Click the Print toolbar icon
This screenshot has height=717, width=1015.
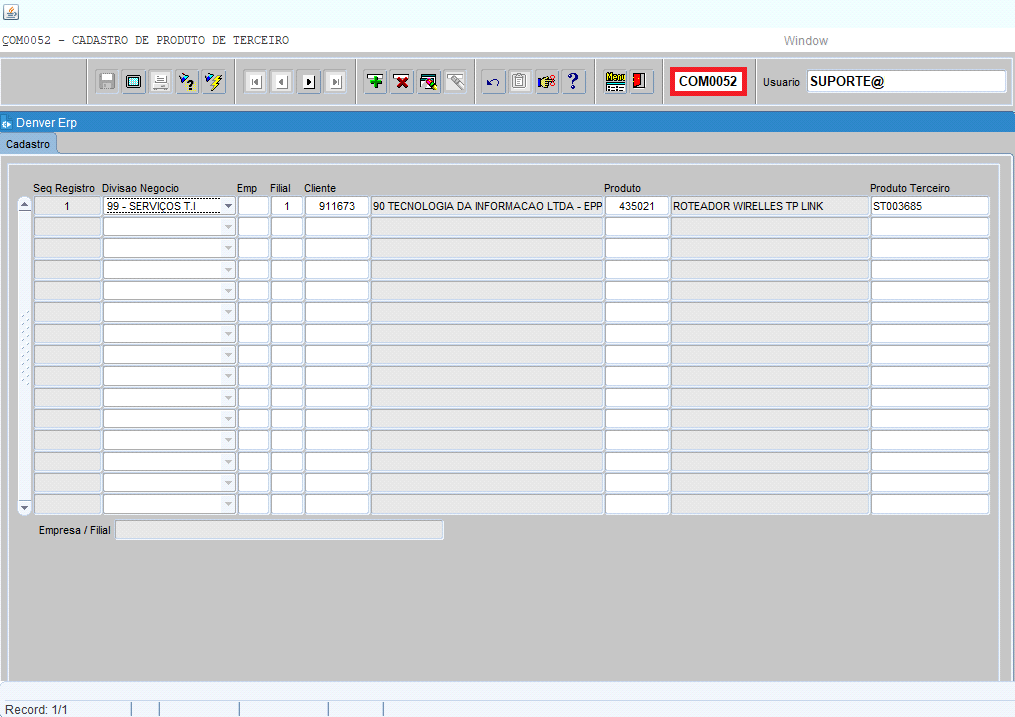click(x=160, y=82)
